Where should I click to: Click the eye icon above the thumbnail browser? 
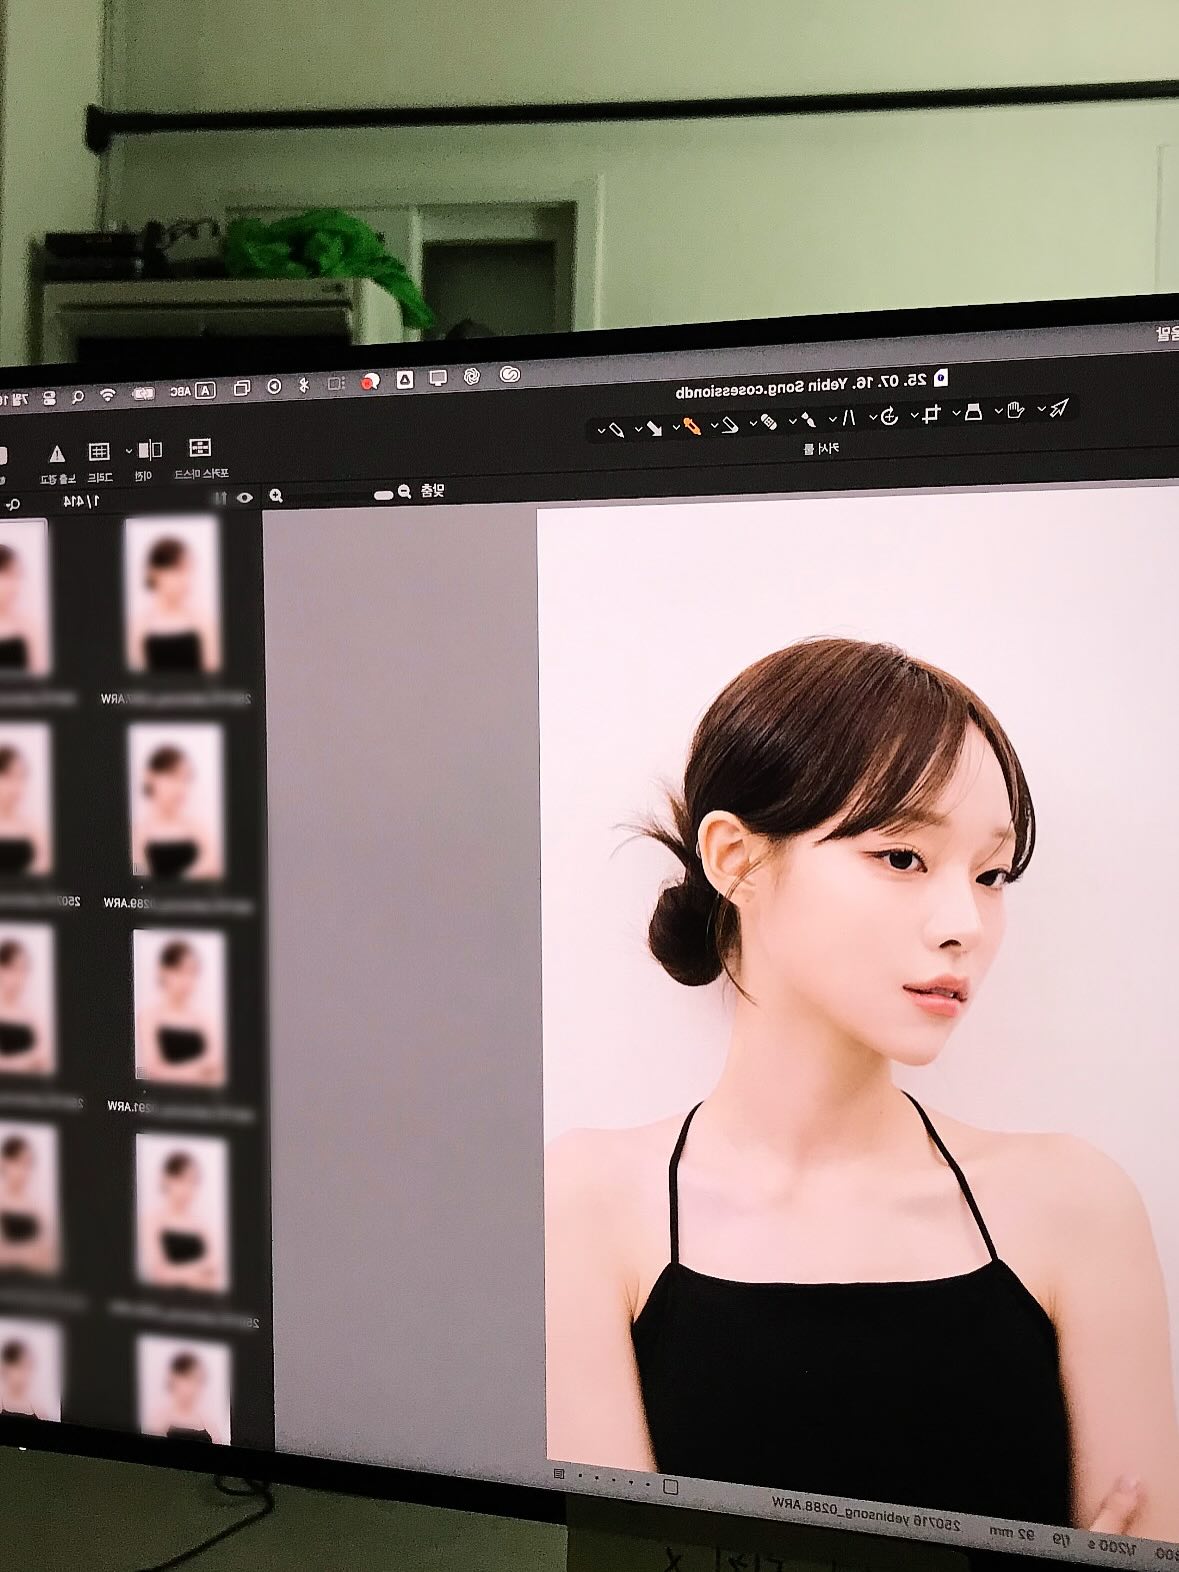click(245, 497)
